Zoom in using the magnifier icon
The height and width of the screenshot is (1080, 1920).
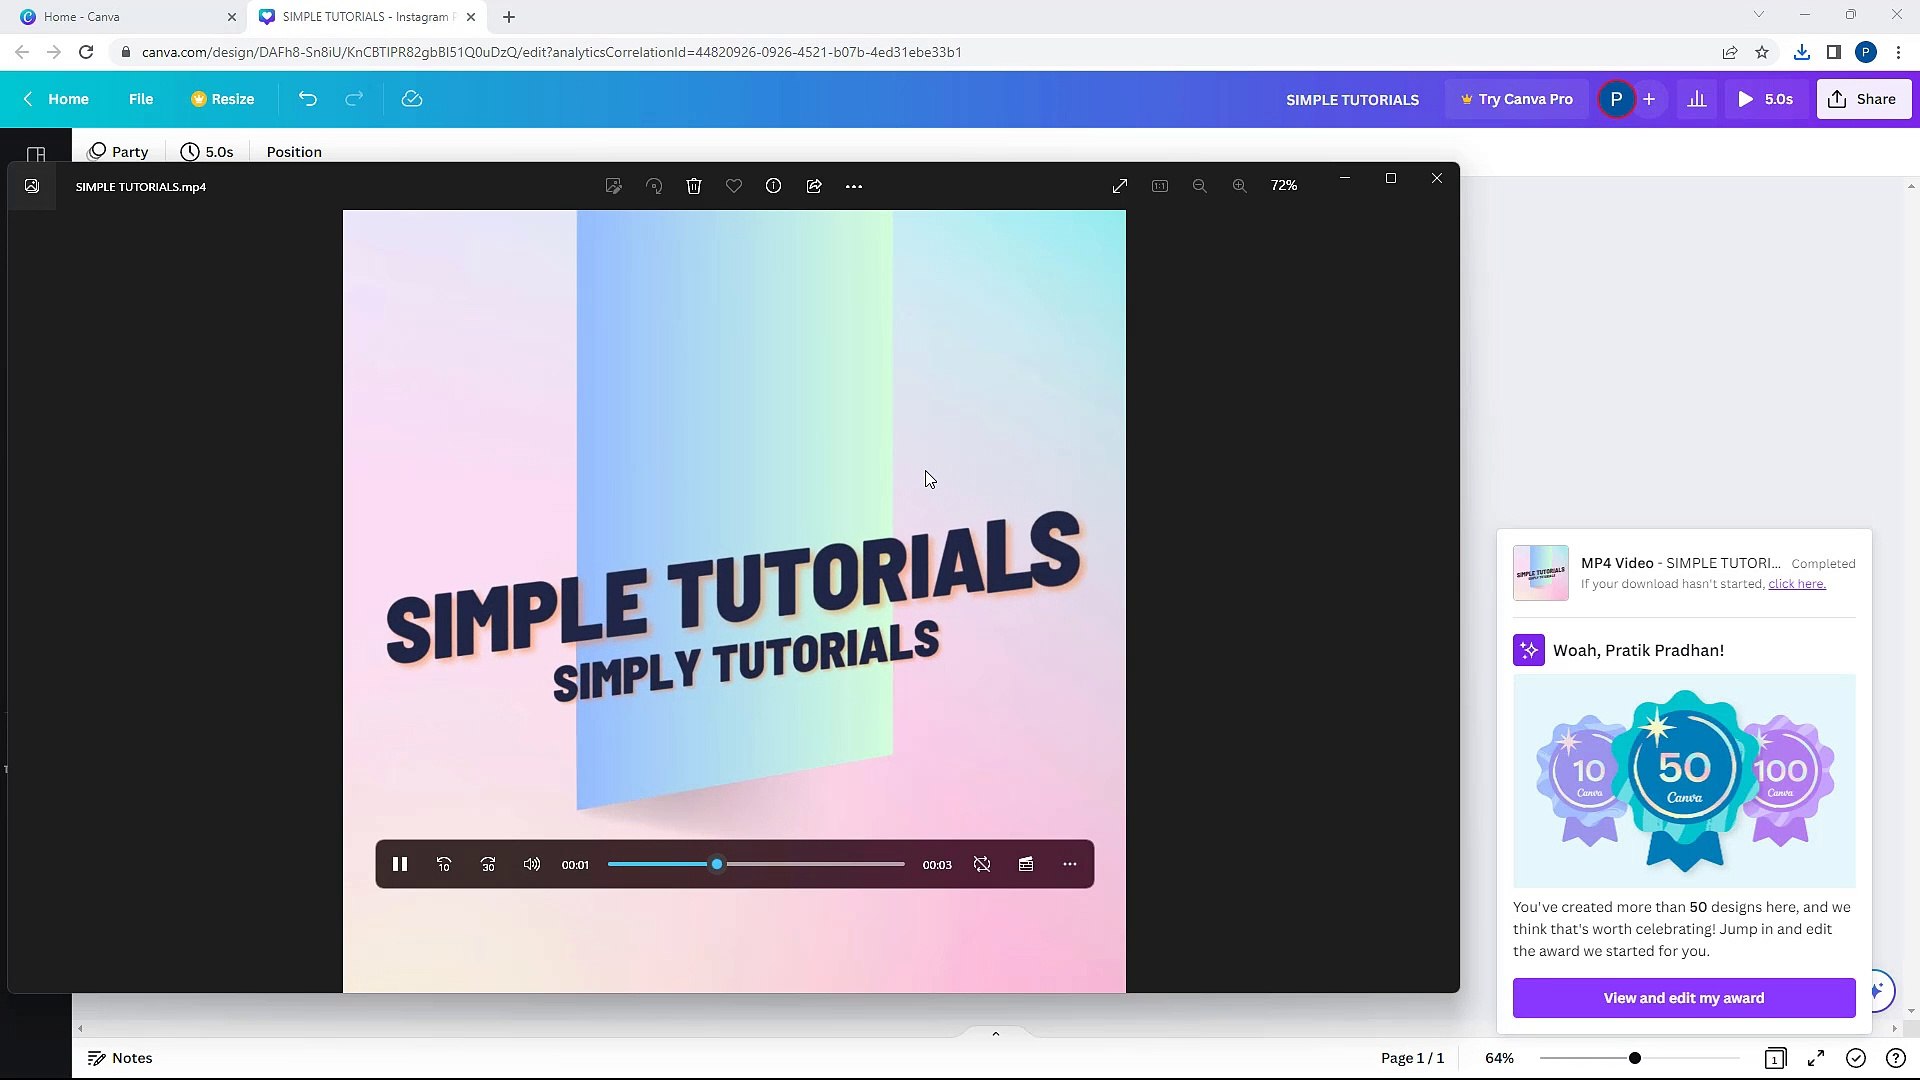(1240, 186)
